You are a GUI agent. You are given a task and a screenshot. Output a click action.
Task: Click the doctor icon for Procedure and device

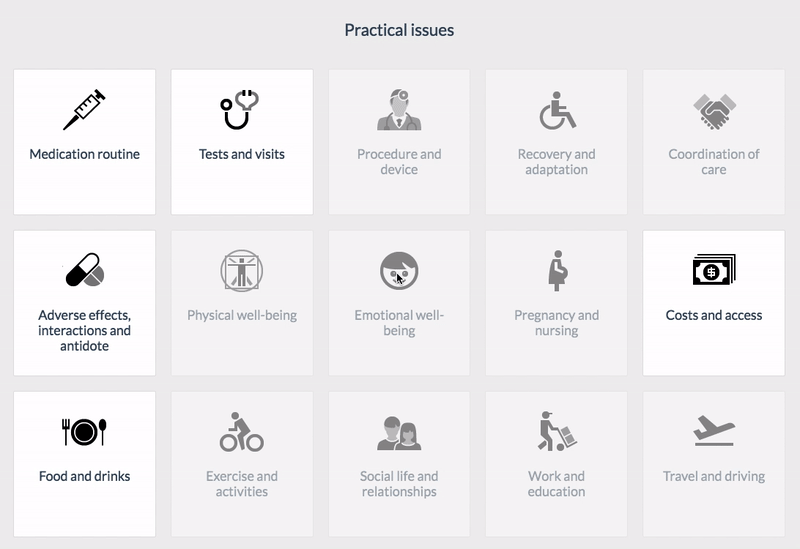[399, 110]
